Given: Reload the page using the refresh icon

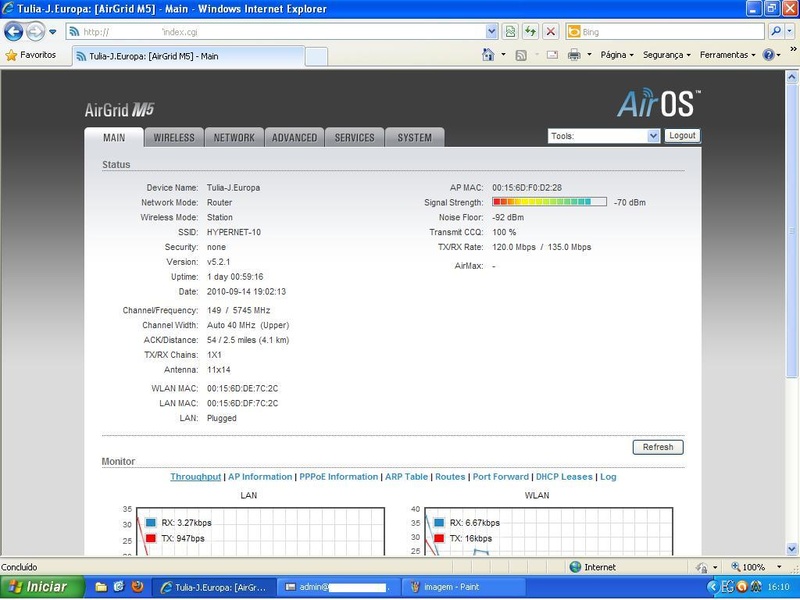Looking at the screenshot, I should click(530, 32).
